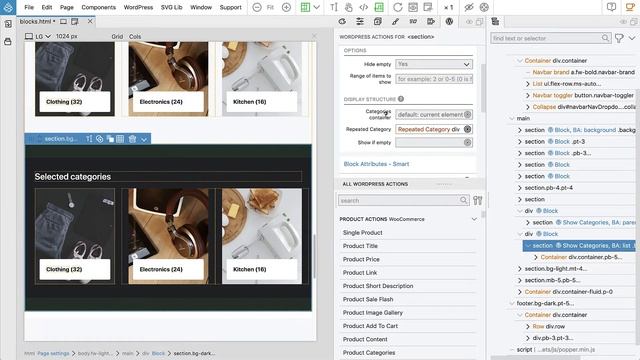Expand the footer.bg-dark tree node
640x360 pixels.
click(x=512, y=303)
